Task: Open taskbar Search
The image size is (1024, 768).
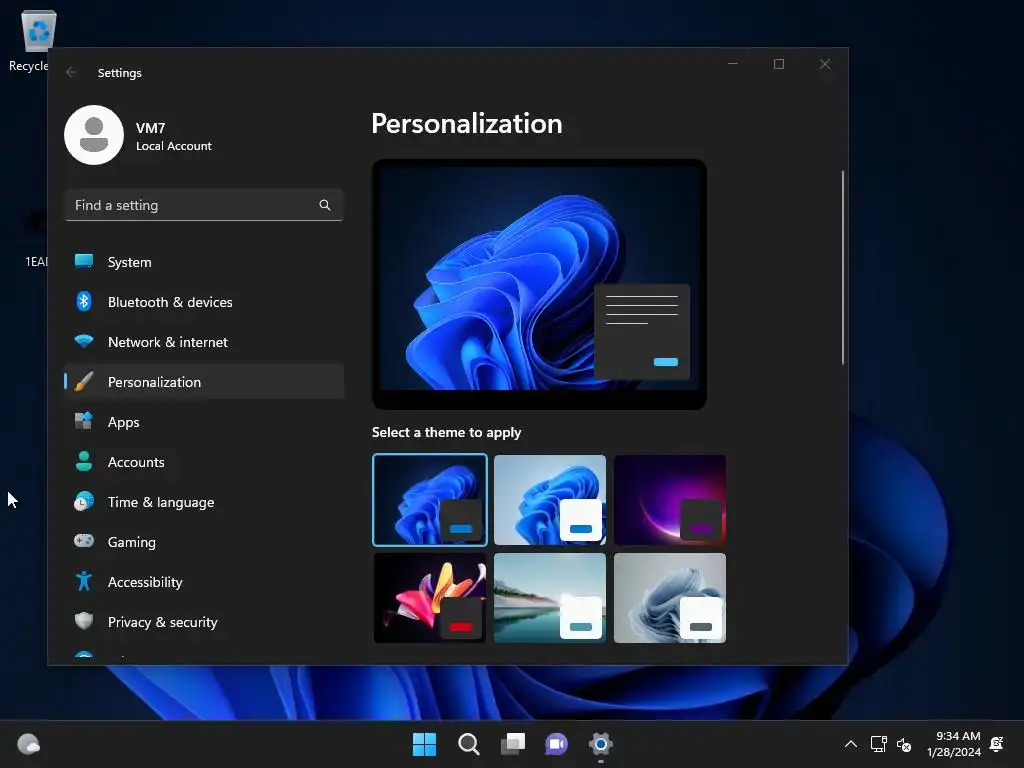Action: tap(468, 744)
